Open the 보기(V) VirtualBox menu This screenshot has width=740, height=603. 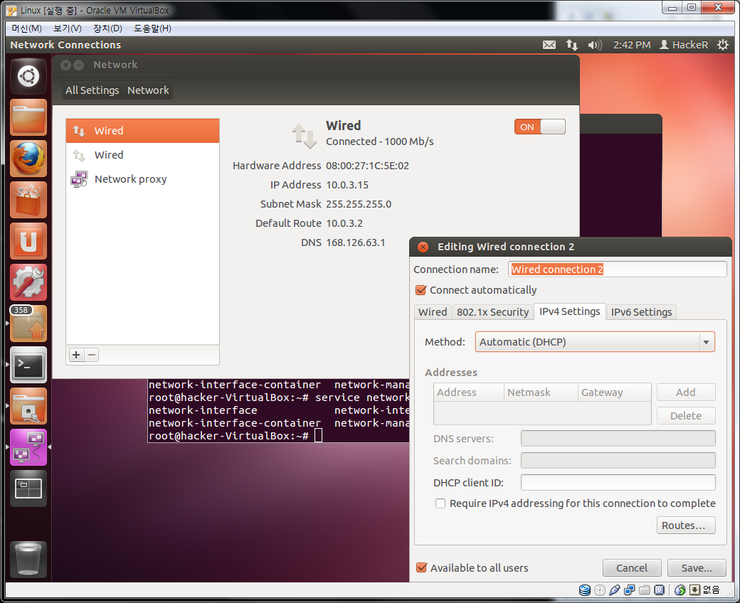click(x=67, y=28)
